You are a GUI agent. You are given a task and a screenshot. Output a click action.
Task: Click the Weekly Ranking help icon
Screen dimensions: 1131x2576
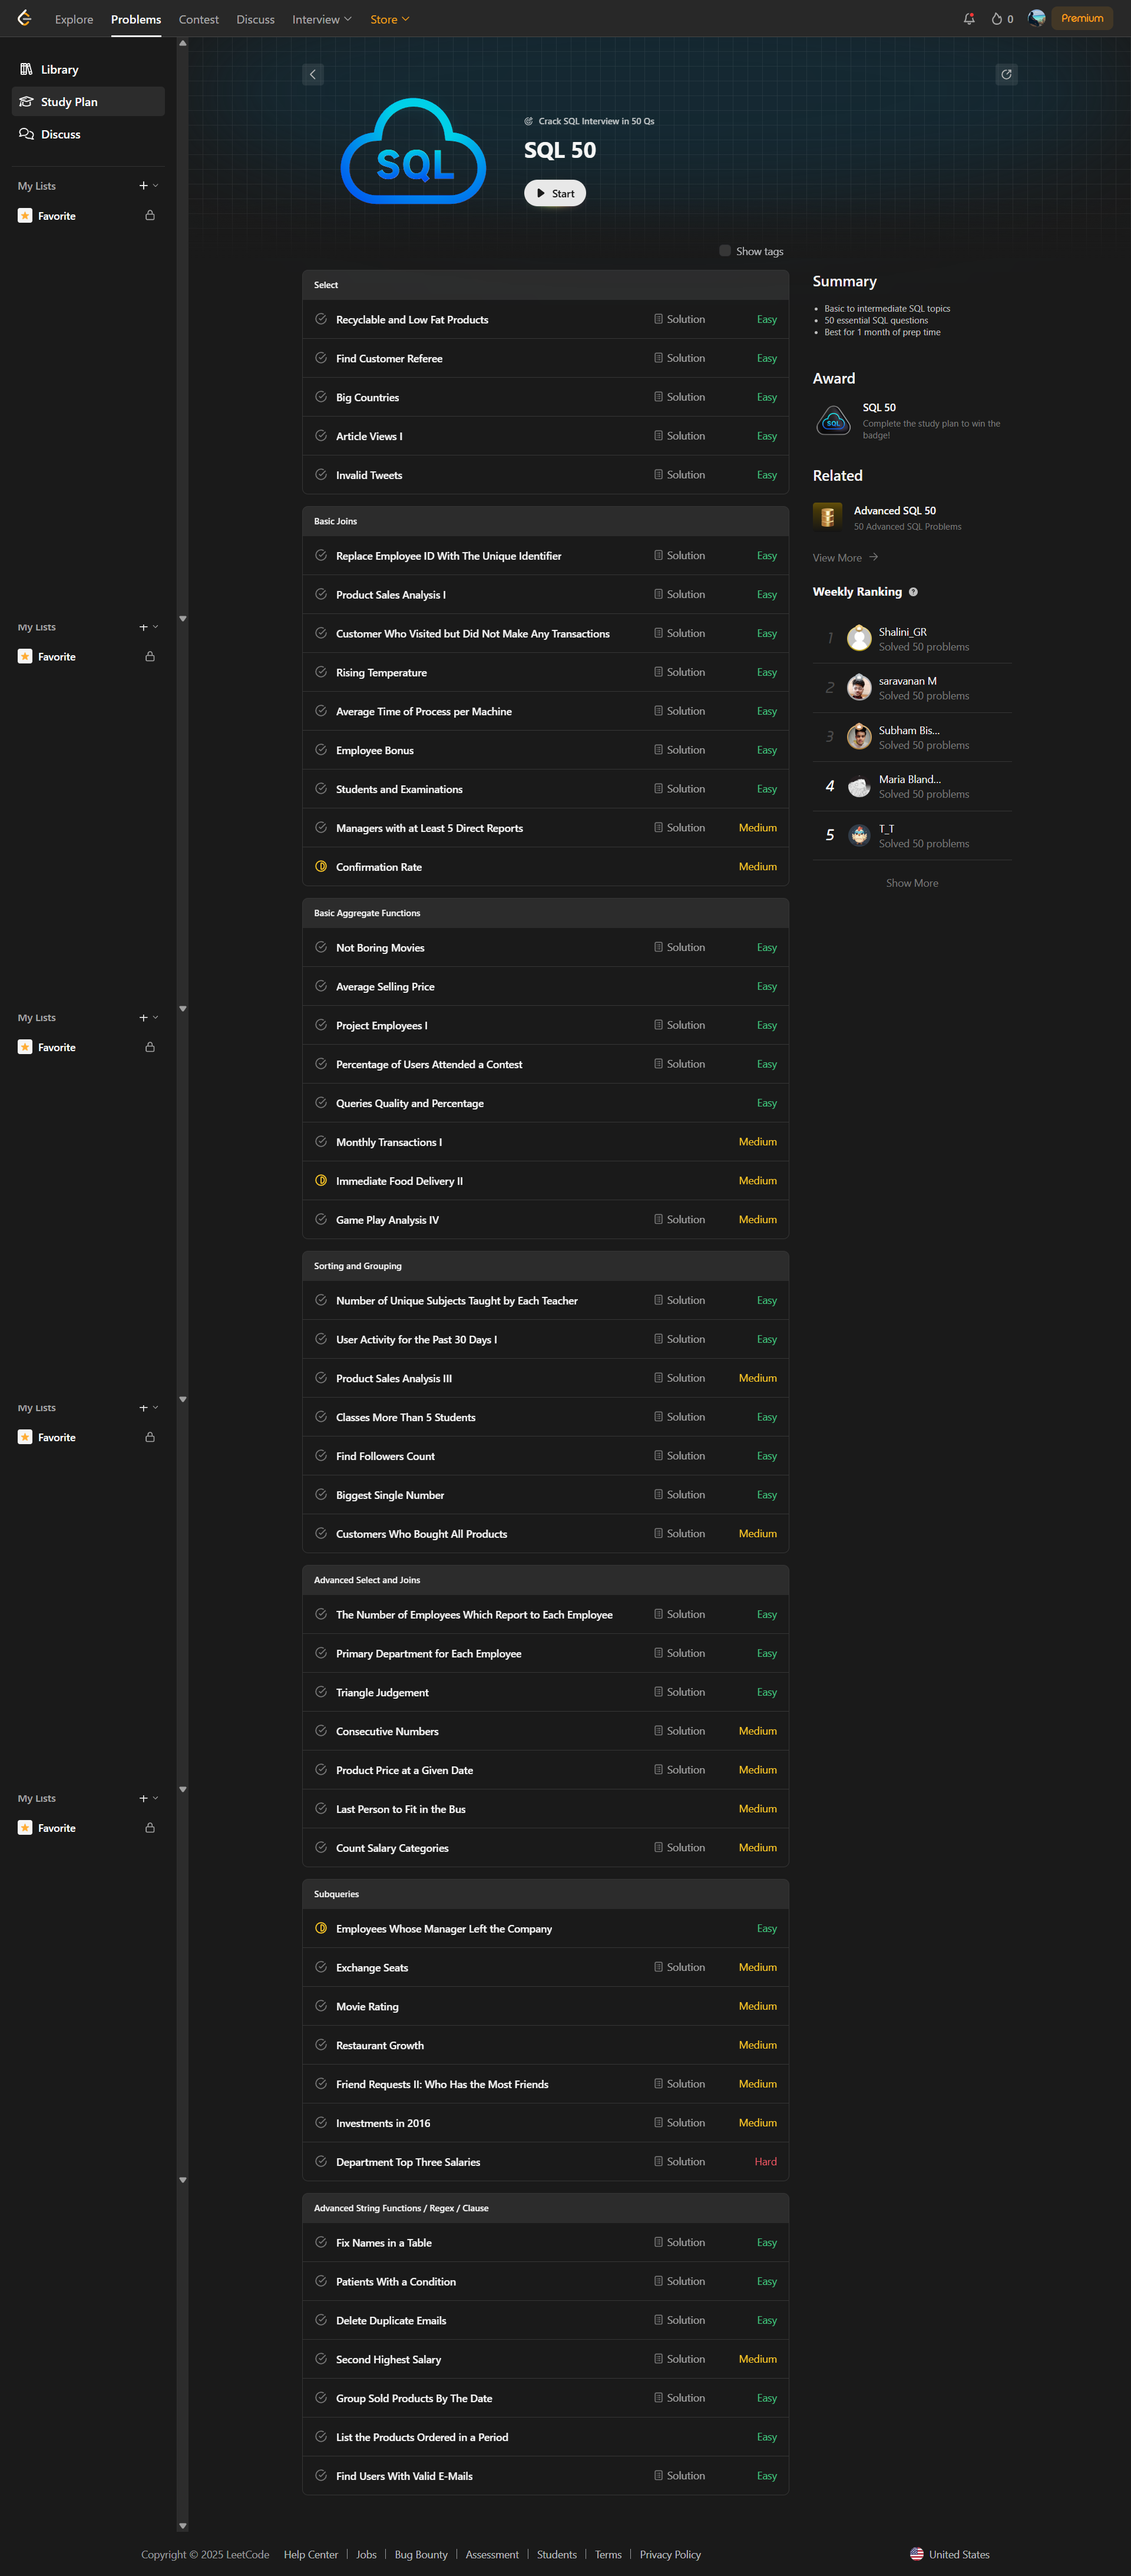click(x=913, y=592)
